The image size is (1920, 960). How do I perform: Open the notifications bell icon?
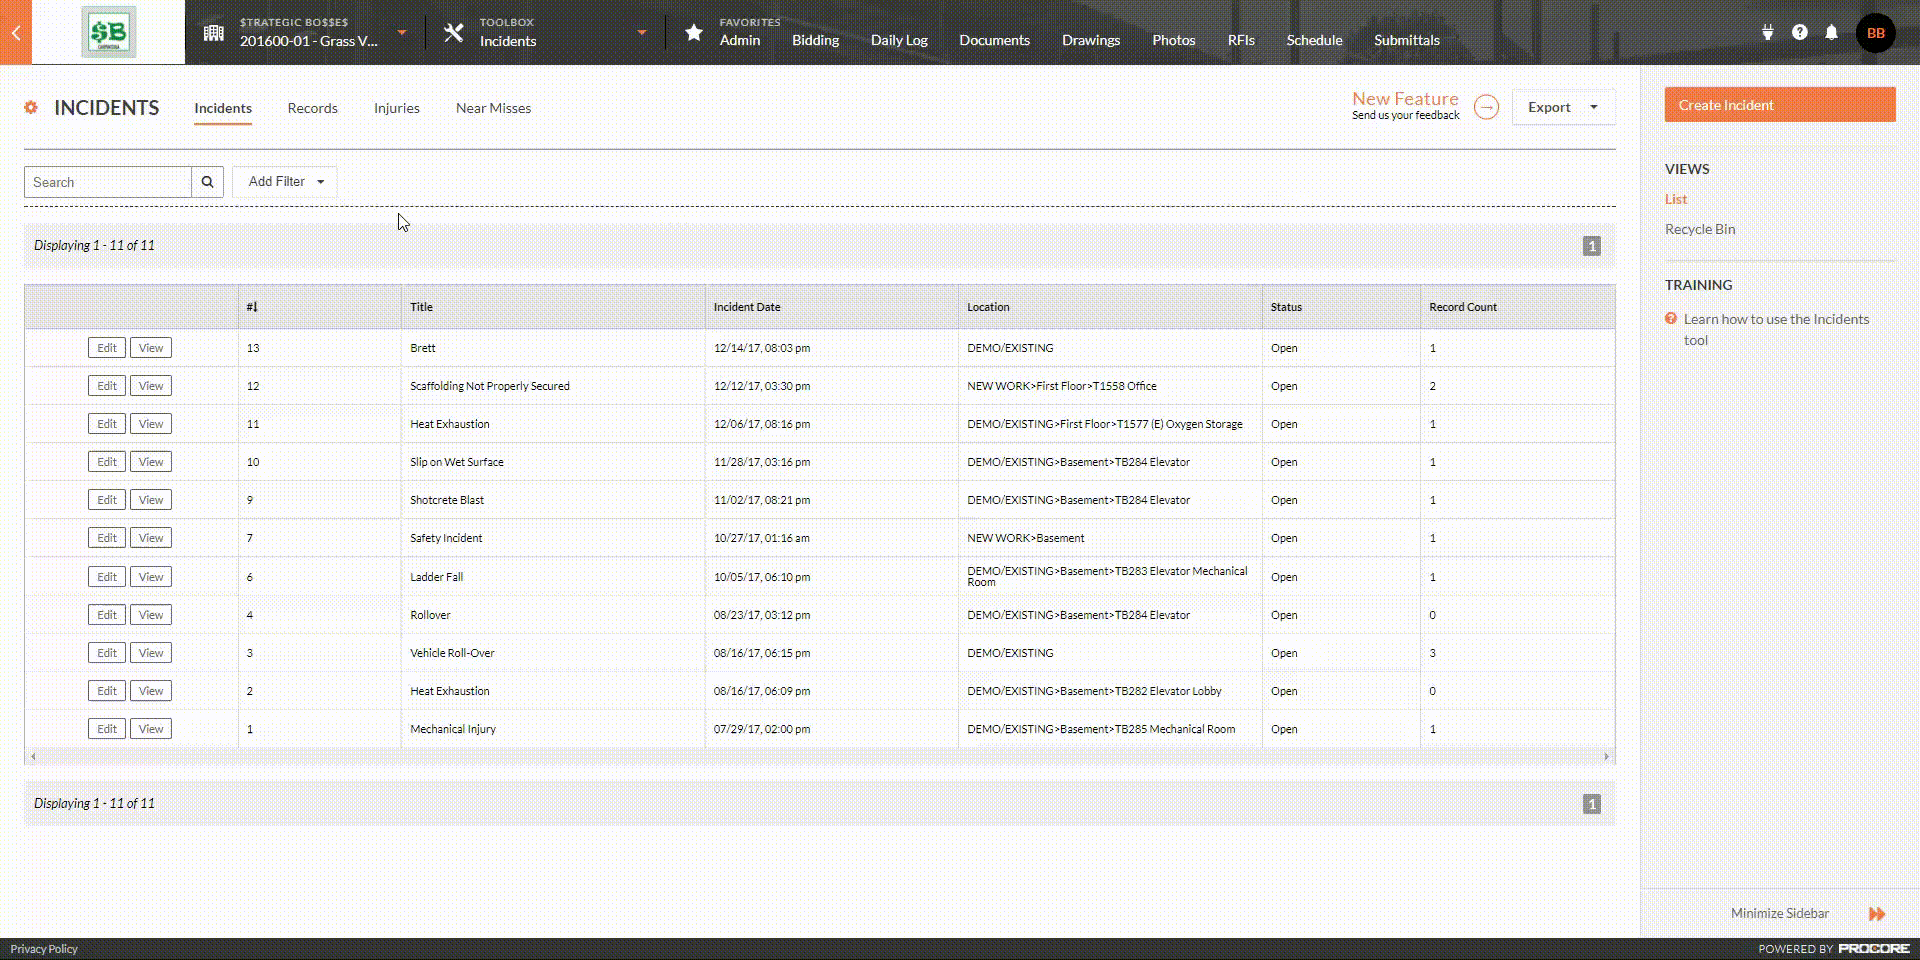[x=1831, y=33]
